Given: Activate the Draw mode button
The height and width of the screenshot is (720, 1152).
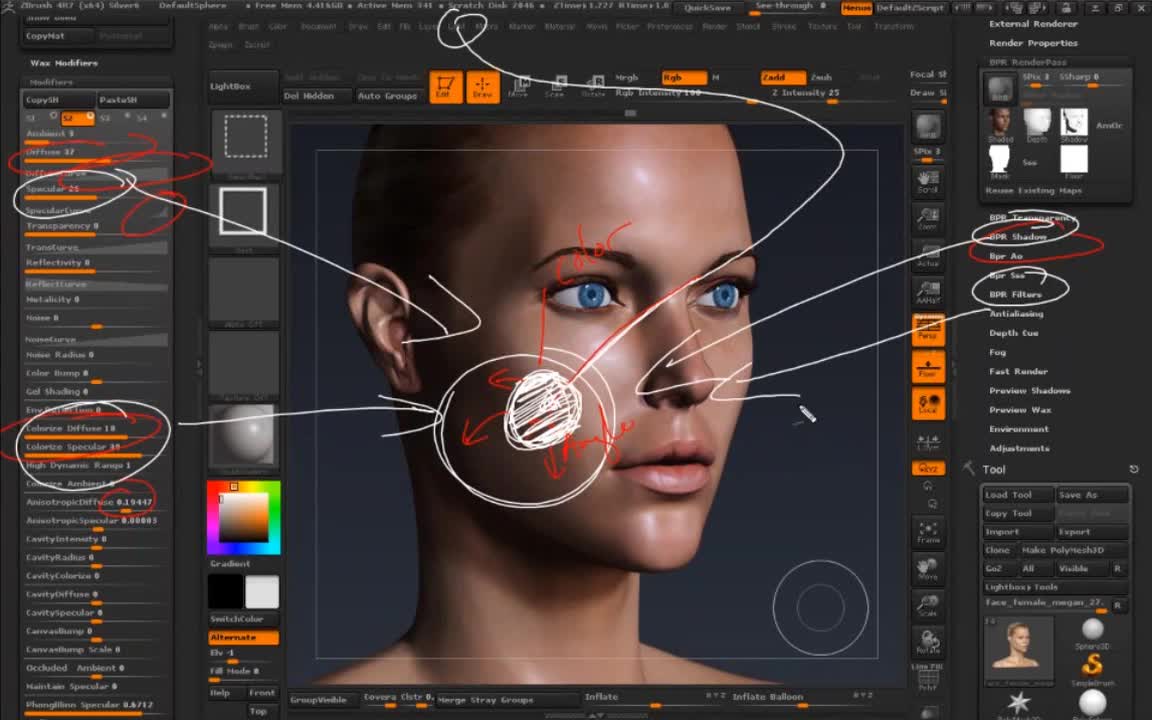Looking at the screenshot, I should (x=483, y=87).
